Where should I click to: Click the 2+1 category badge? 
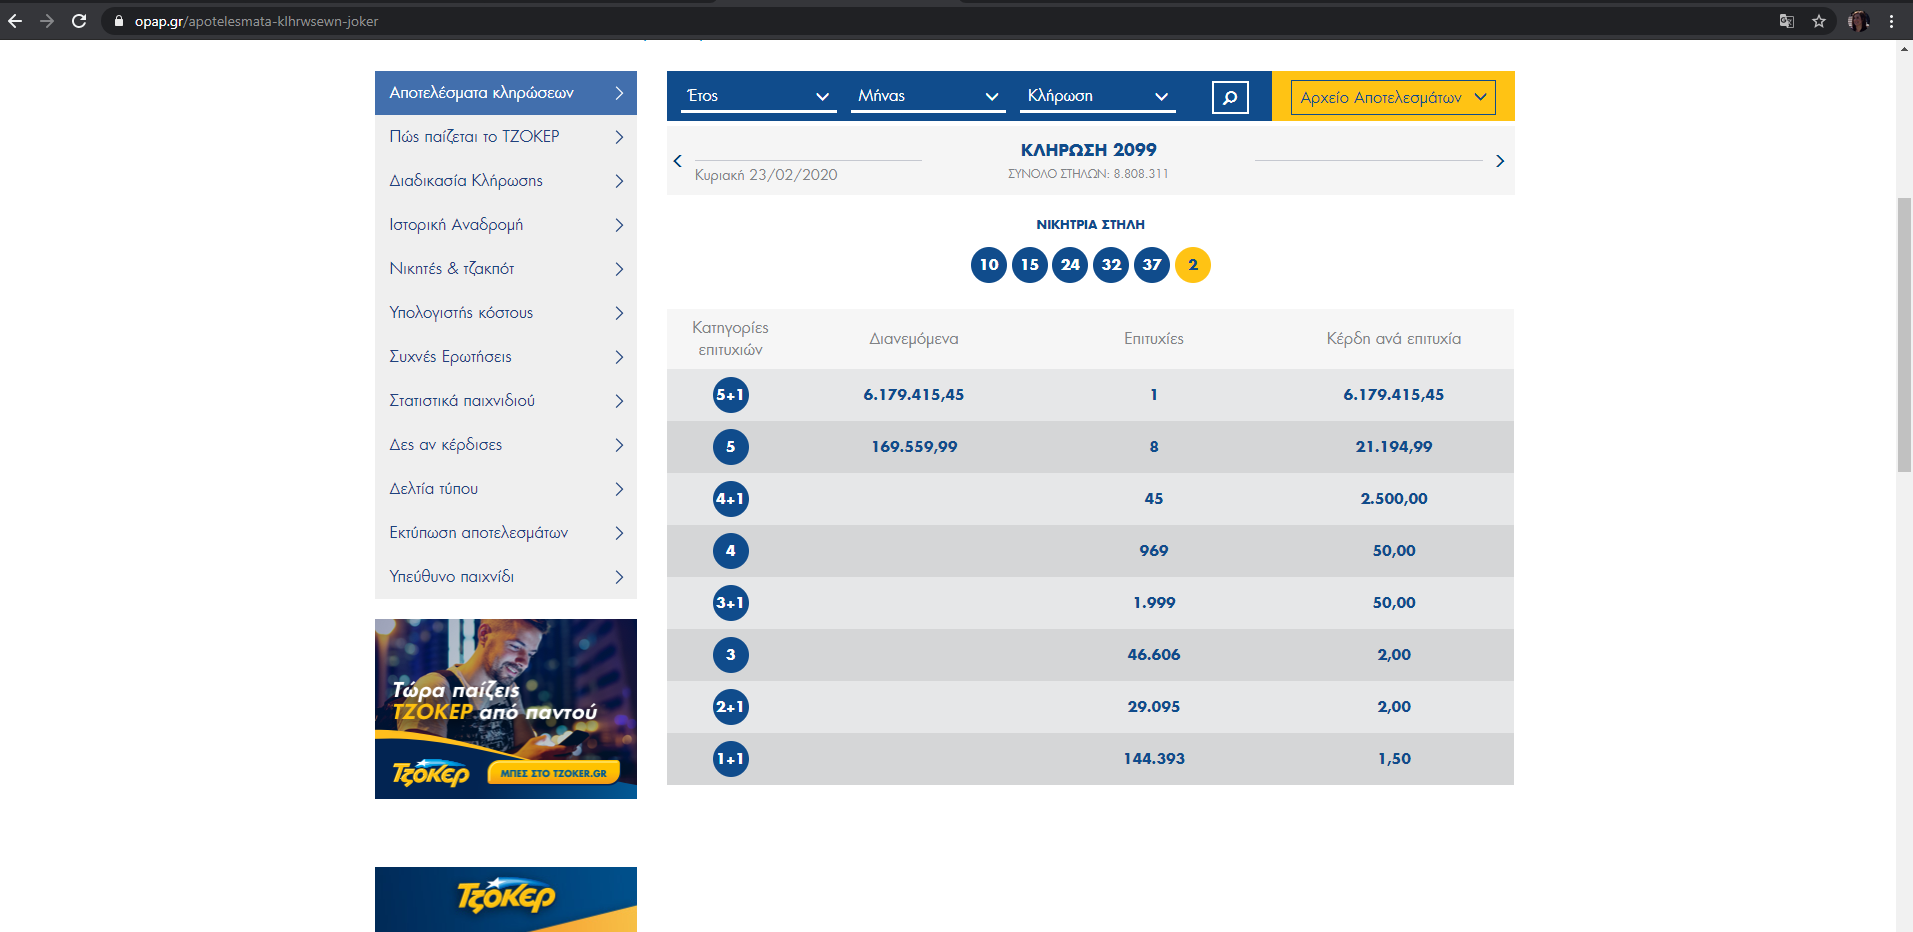[731, 707]
